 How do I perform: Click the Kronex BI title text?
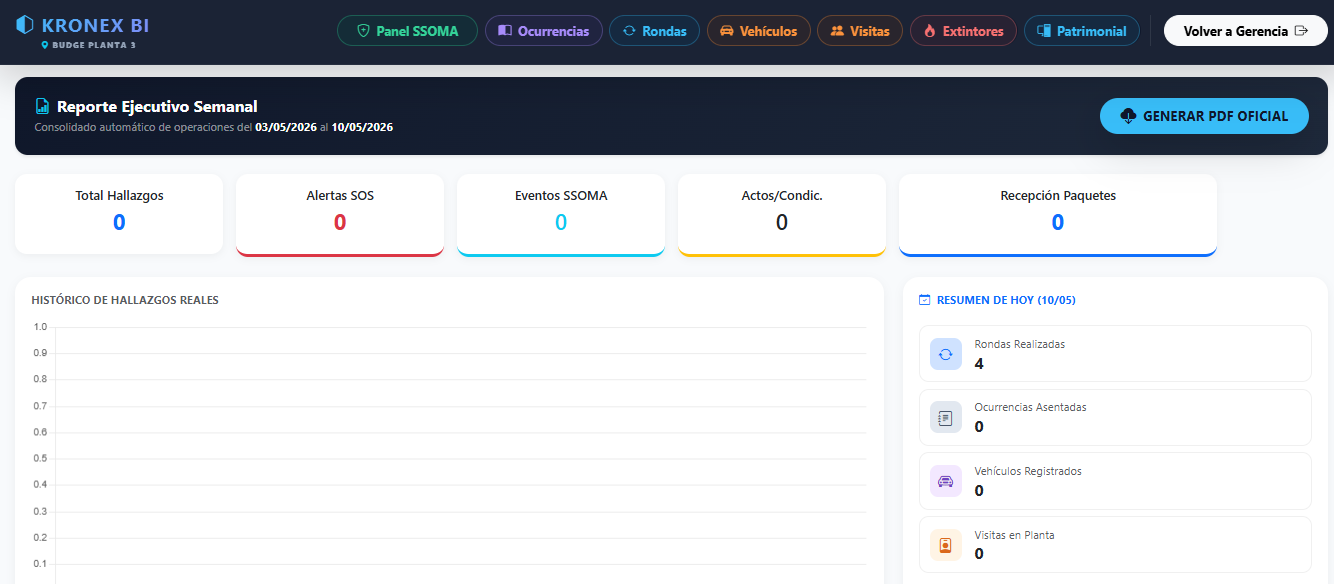(x=96, y=25)
